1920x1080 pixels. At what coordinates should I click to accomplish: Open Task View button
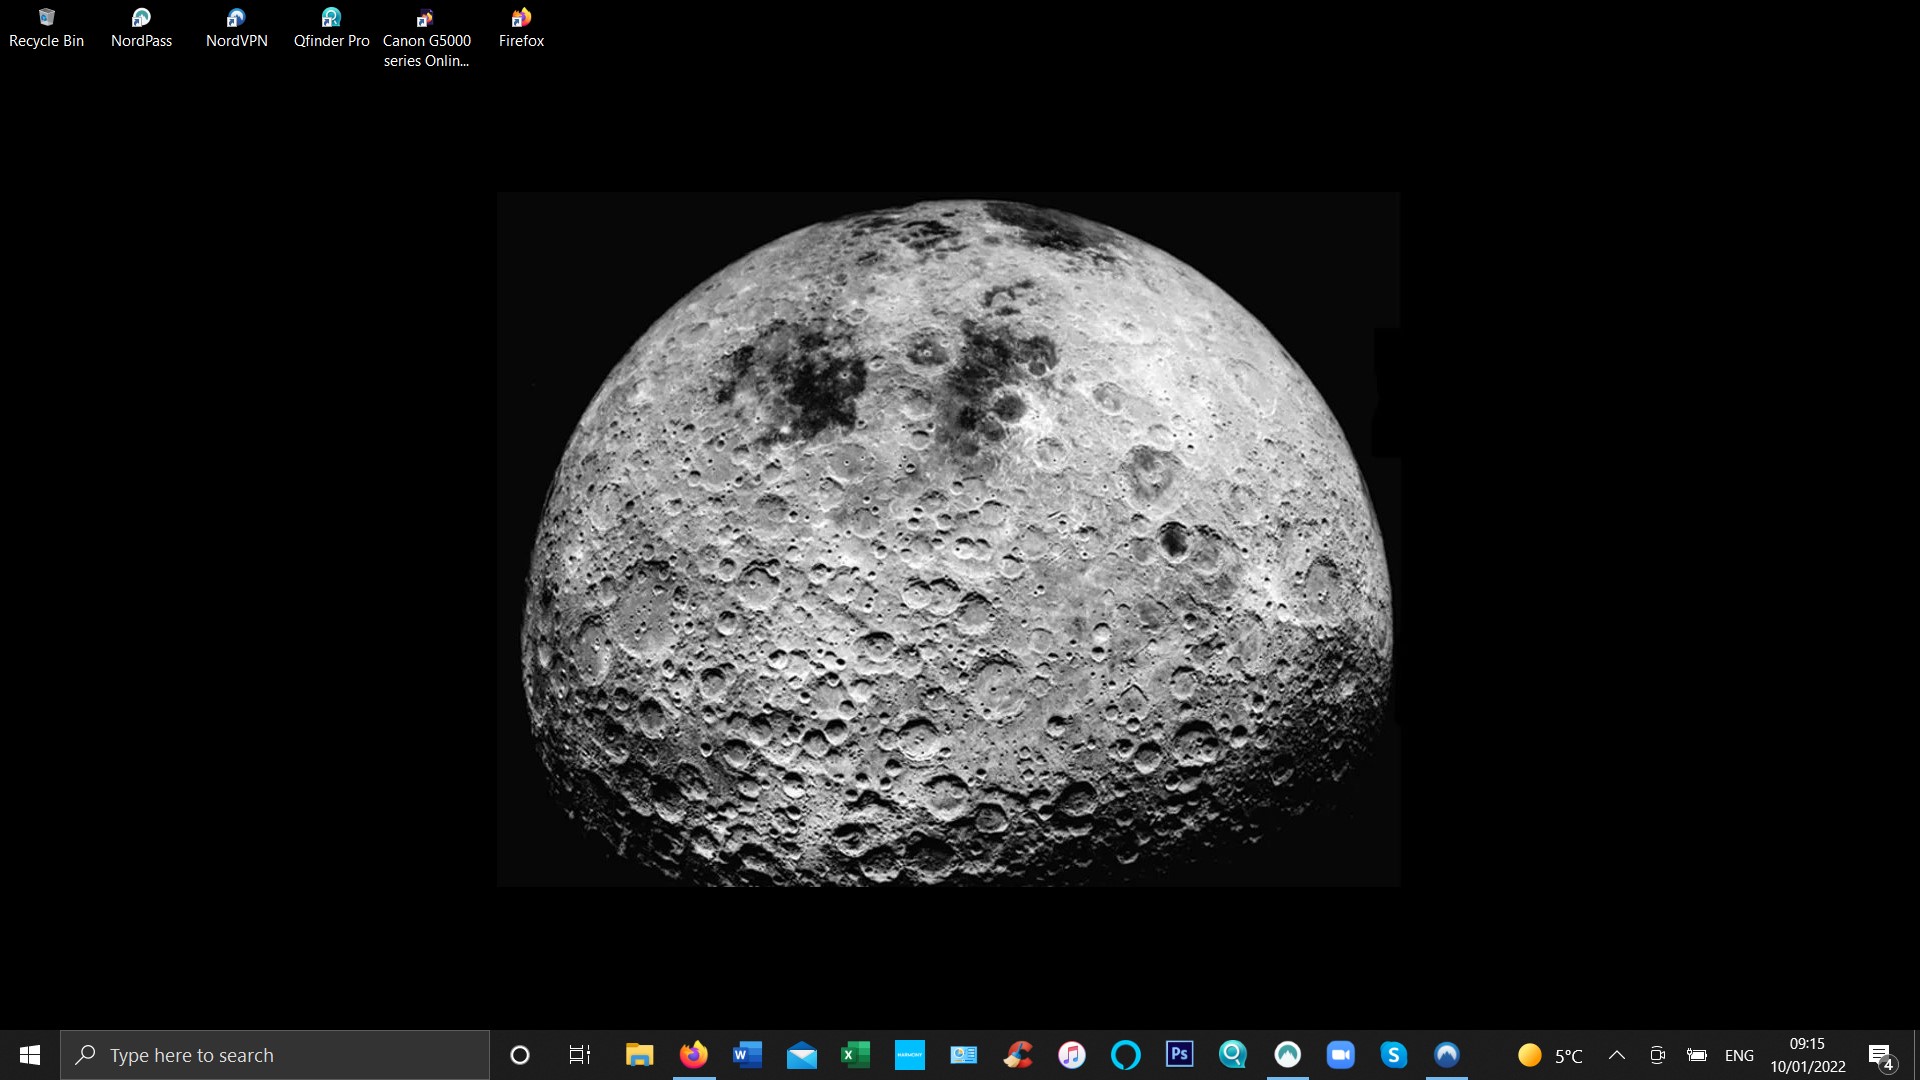tap(579, 1055)
